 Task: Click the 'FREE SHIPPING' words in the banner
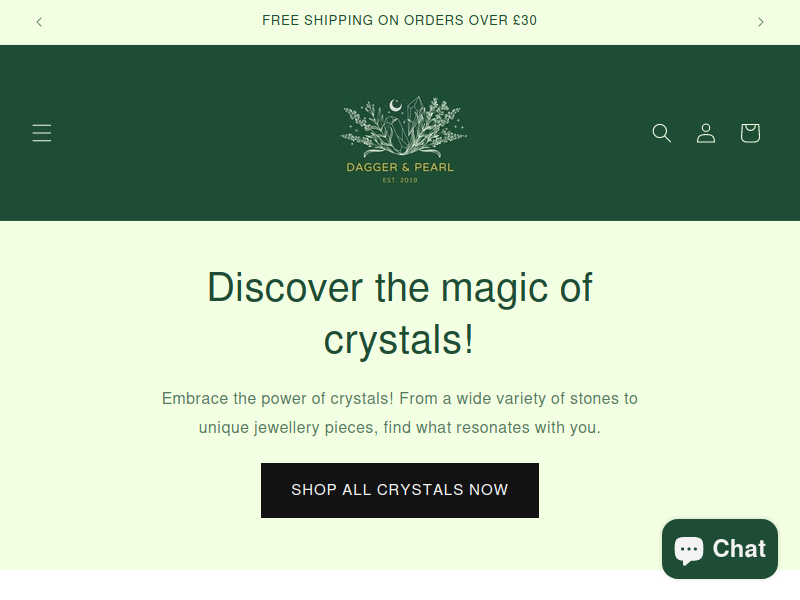pos(318,20)
